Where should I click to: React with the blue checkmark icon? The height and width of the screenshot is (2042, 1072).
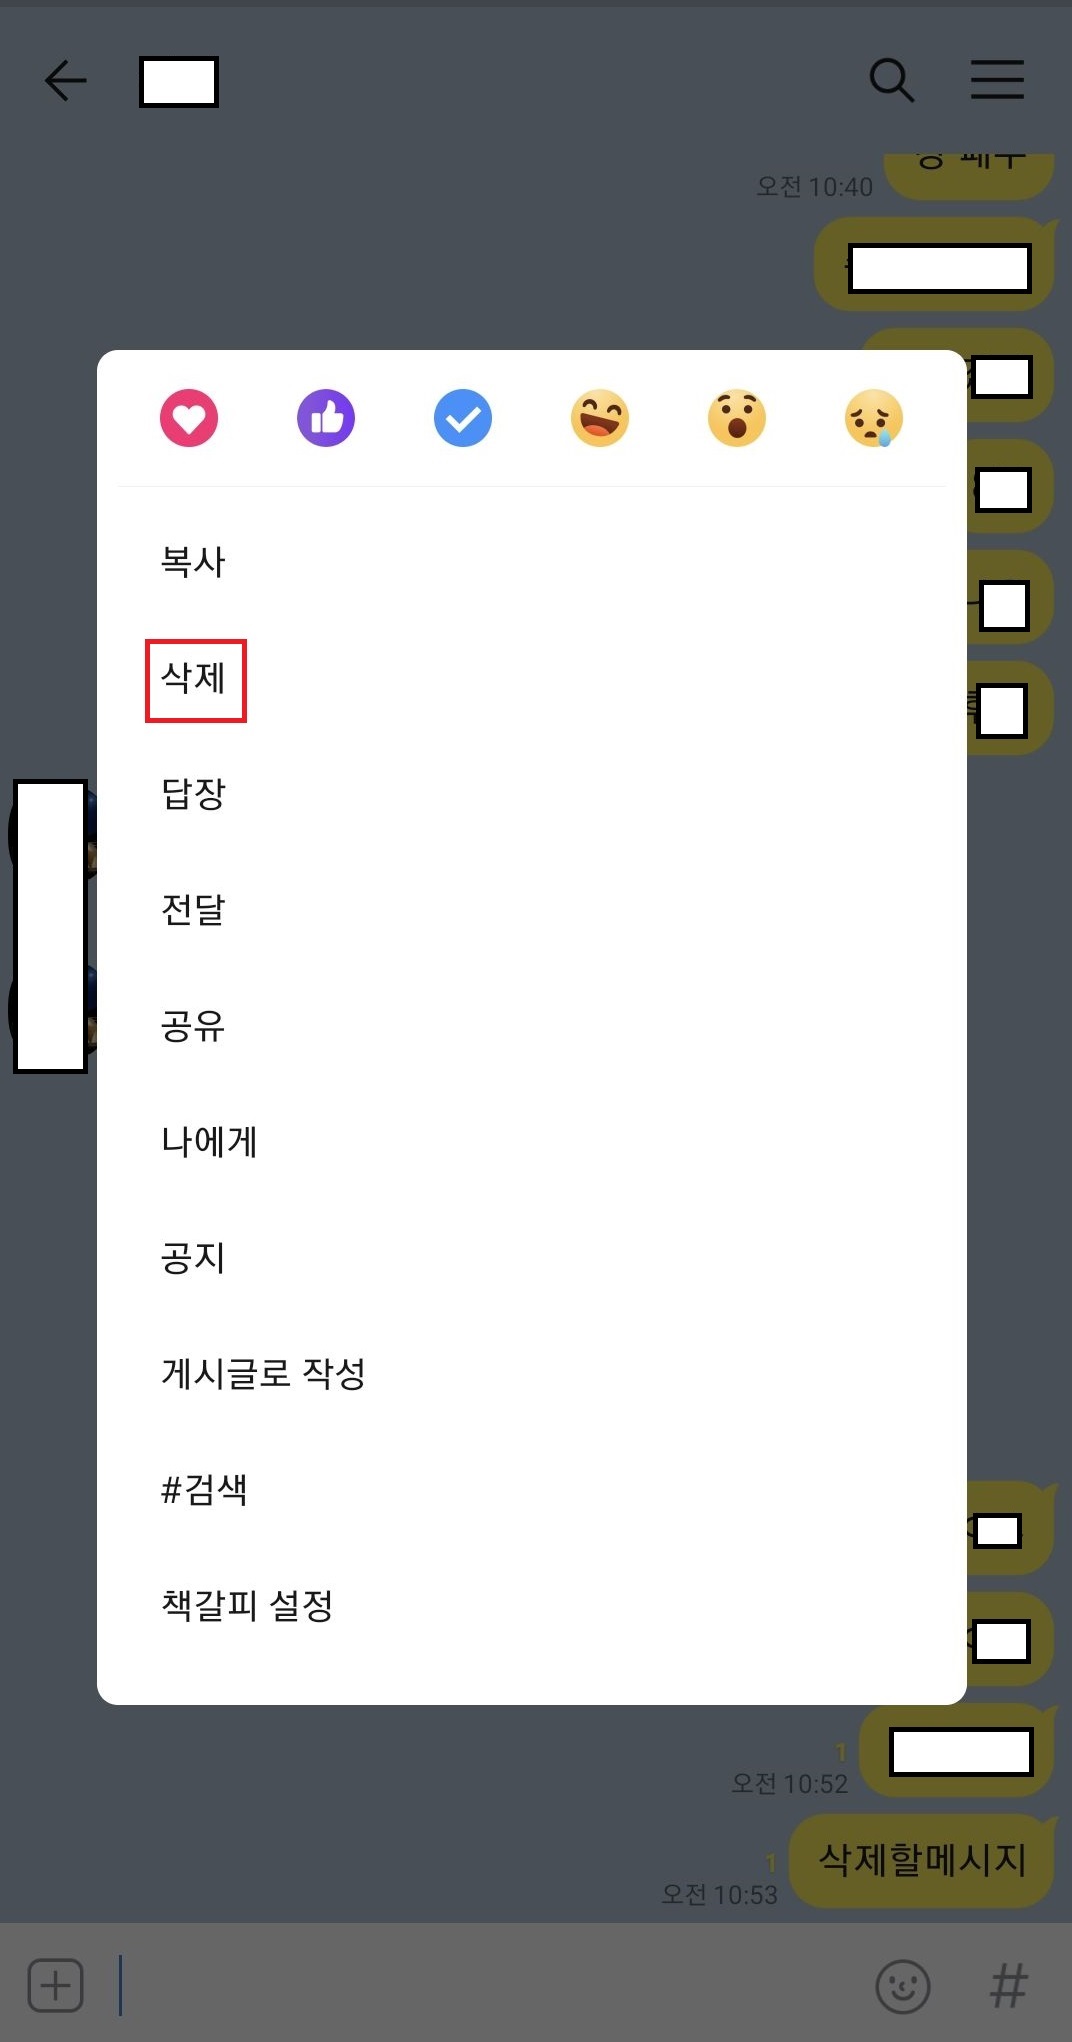pos(463,418)
